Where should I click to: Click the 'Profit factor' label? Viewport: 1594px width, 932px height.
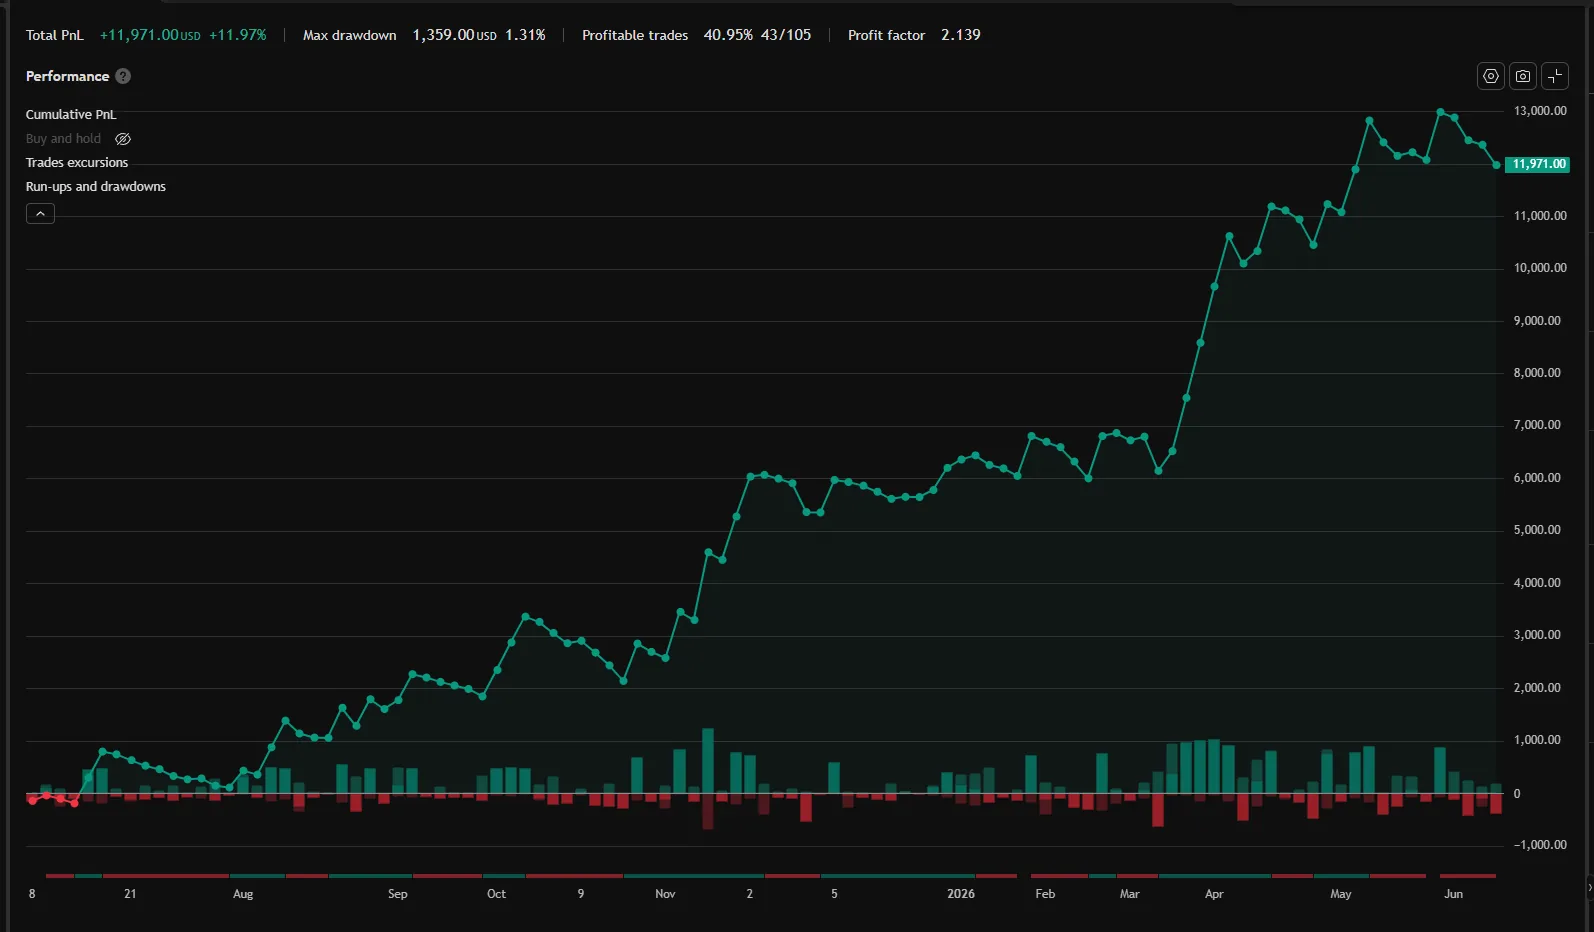[887, 35]
